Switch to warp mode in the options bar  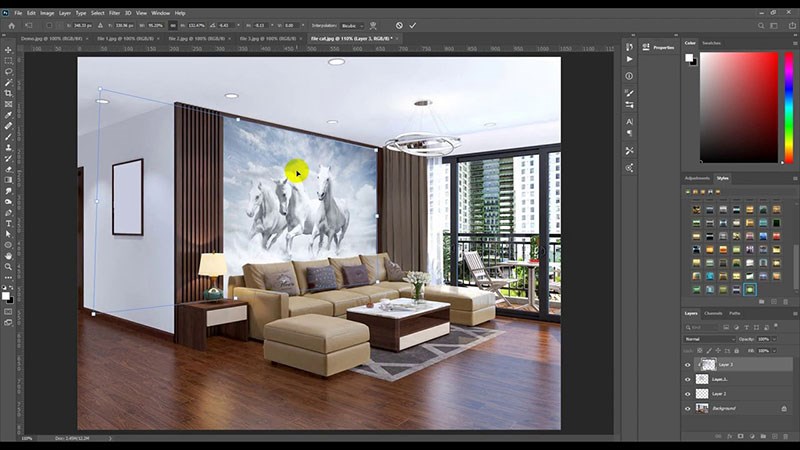373,26
